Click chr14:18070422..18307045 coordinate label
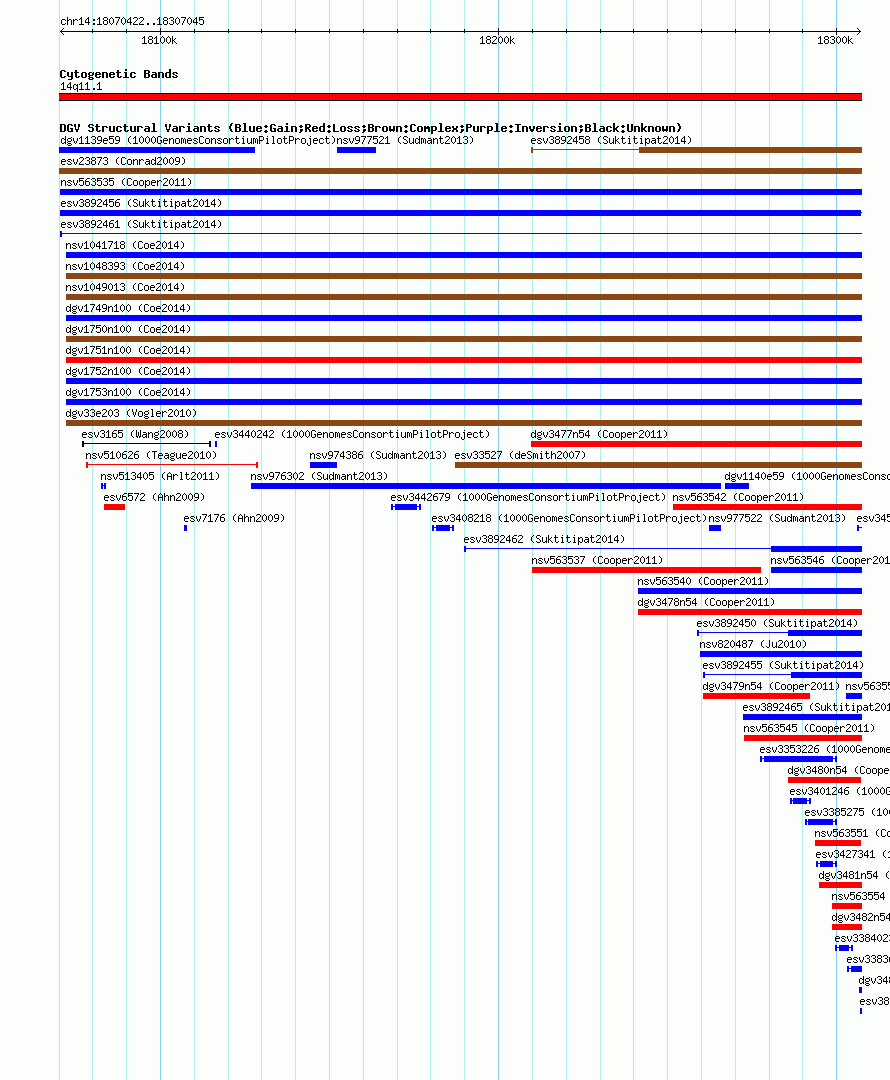Image resolution: width=890 pixels, height=1080 pixels. point(132,21)
